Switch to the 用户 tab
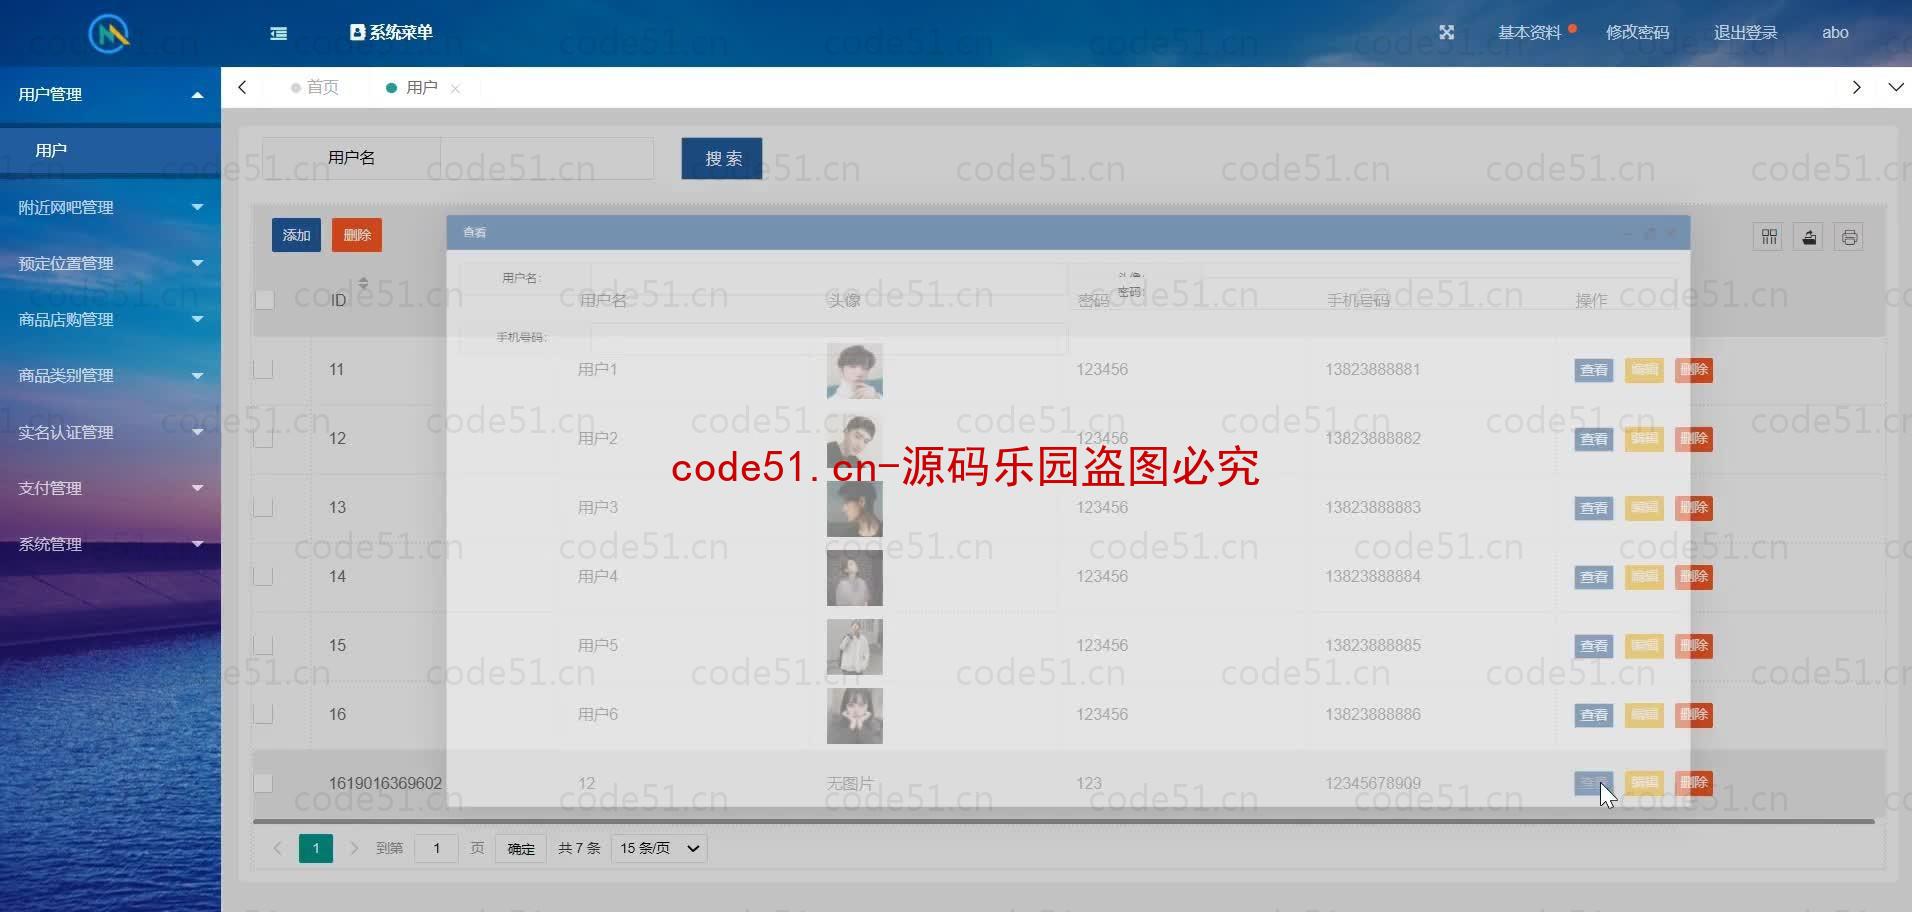Image resolution: width=1912 pixels, height=912 pixels. [x=413, y=87]
